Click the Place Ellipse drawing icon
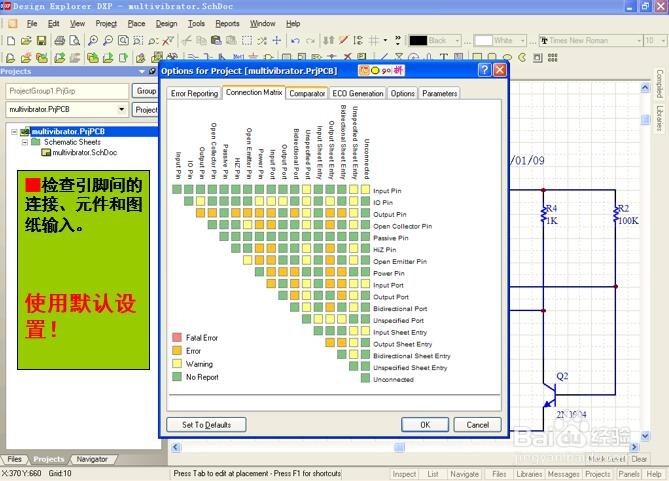The width and height of the screenshot is (669, 481). (x=508, y=57)
